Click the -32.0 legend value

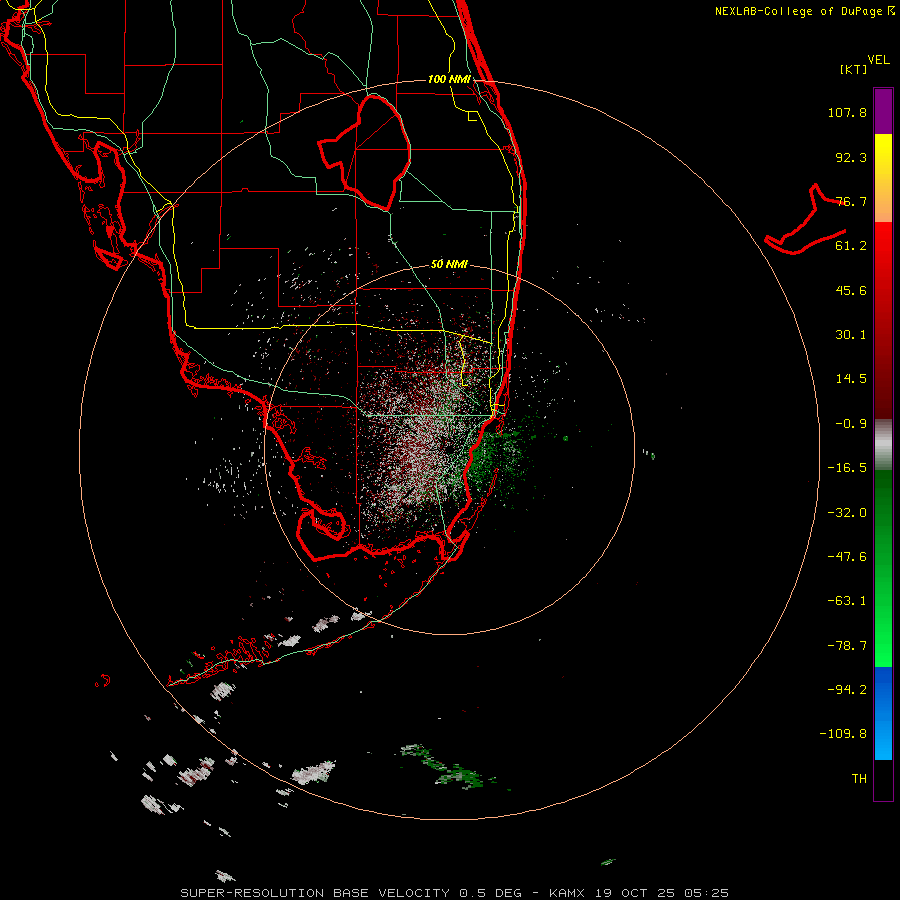click(847, 513)
